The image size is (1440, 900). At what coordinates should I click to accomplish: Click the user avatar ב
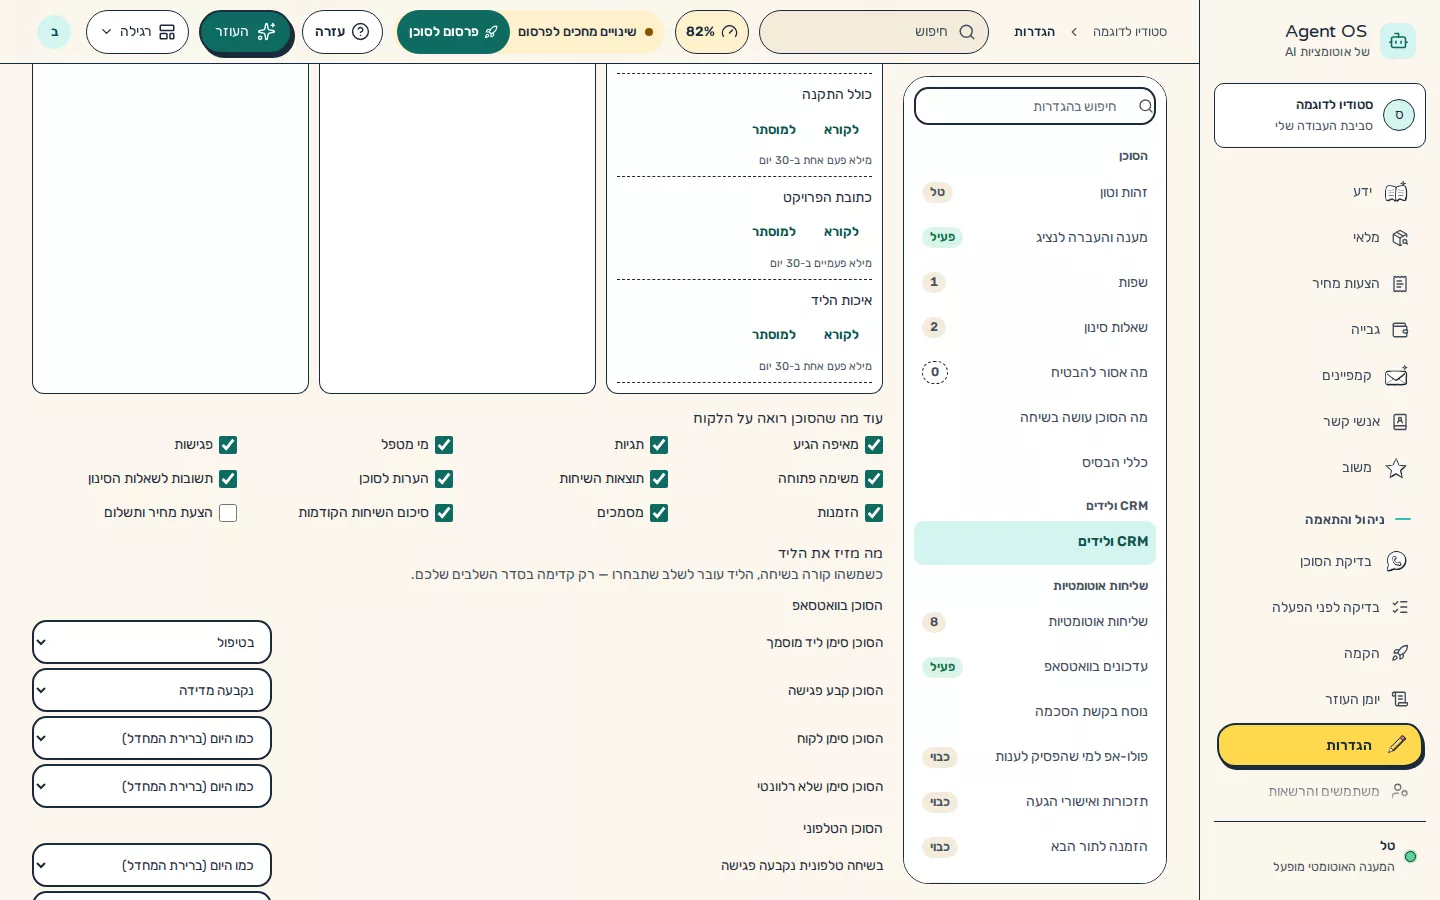54,32
